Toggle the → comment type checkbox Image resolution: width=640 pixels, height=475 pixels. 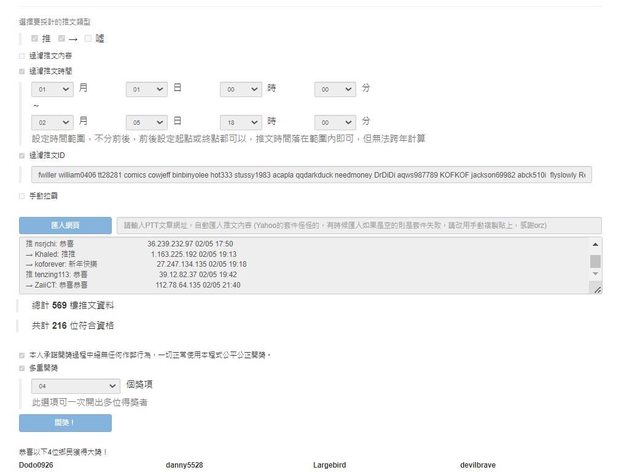[62, 38]
